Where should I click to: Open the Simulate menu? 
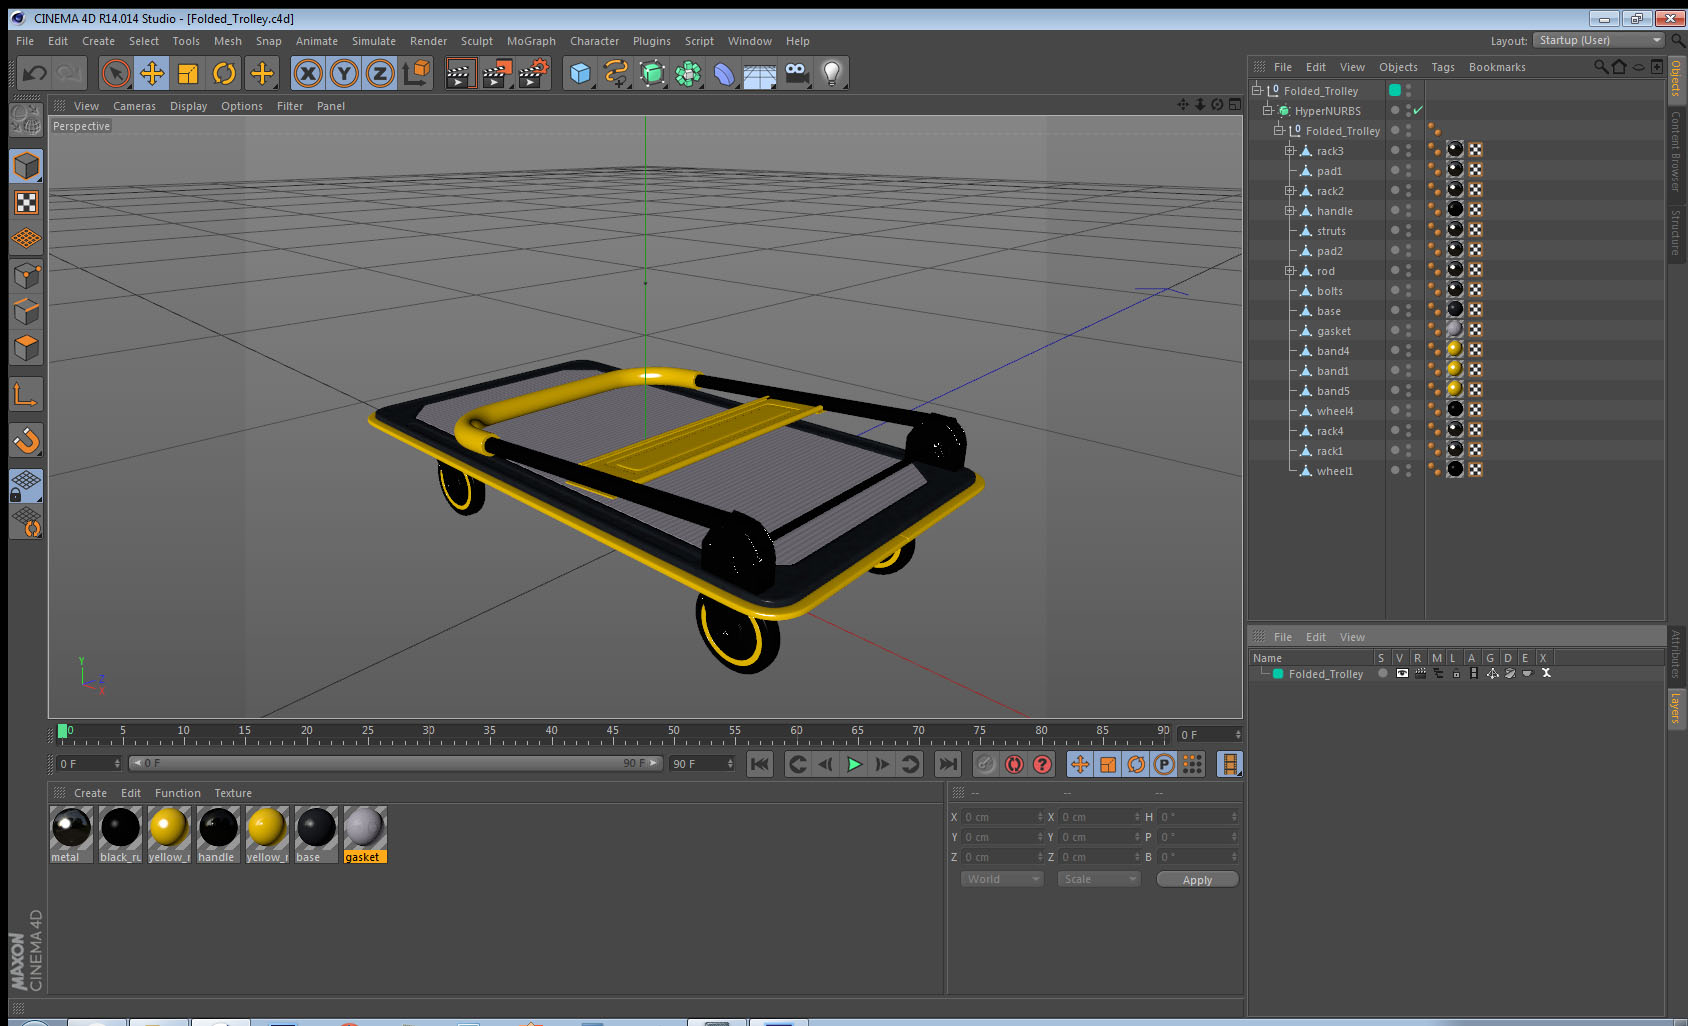tap(374, 41)
